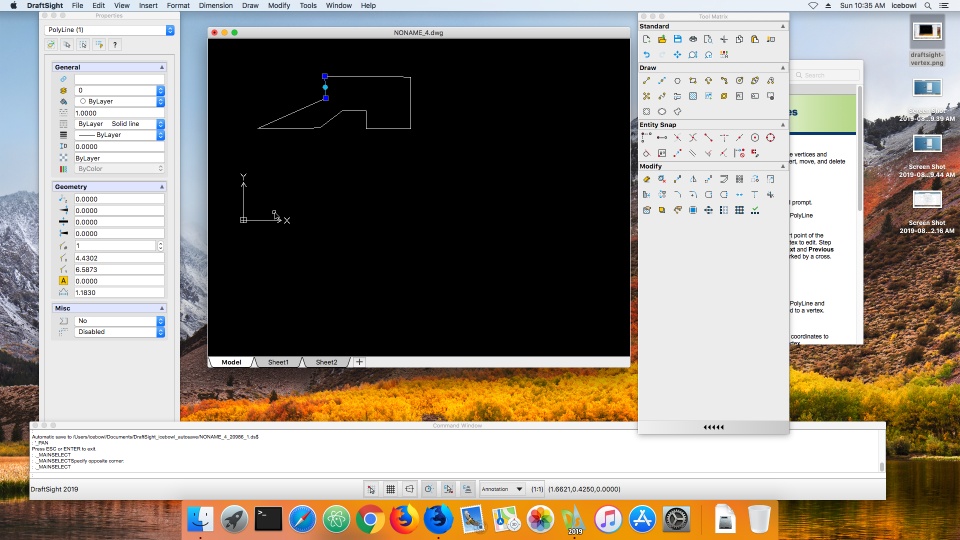Screen dimensions: 960x540
Task: Open the line color ByLayer dropdown
Action: (119, 101)
